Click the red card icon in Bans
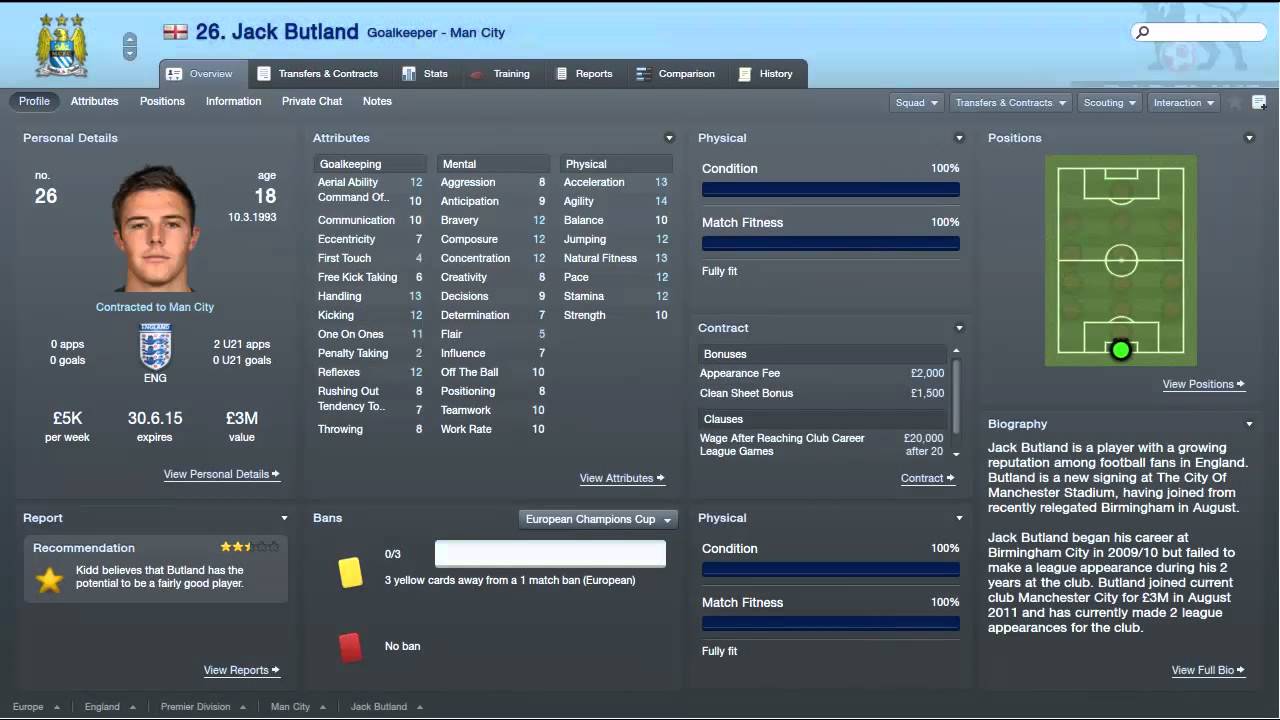Viewport: 1280px width, 720px height. click(x=350, y=647)
